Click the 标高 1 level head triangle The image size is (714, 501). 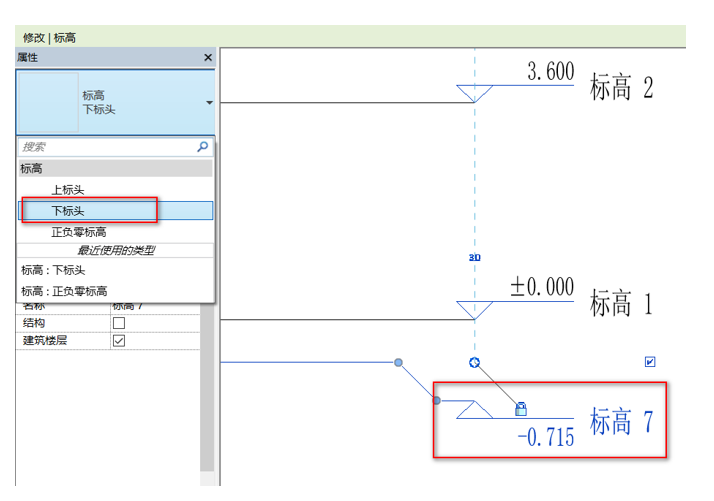point(474,310)
